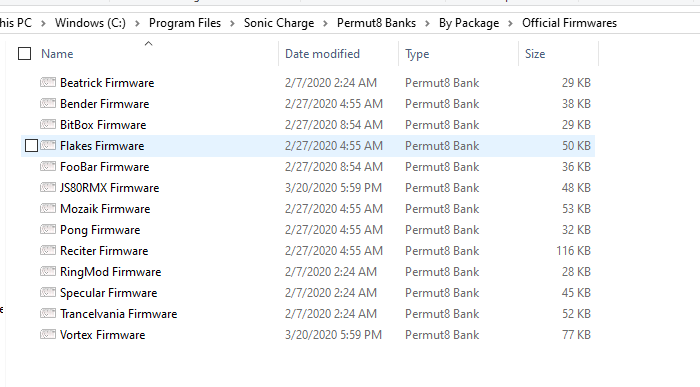Click the RingMod Firmware file icon
Screen dimensions: 700x387
pos(48,271)
